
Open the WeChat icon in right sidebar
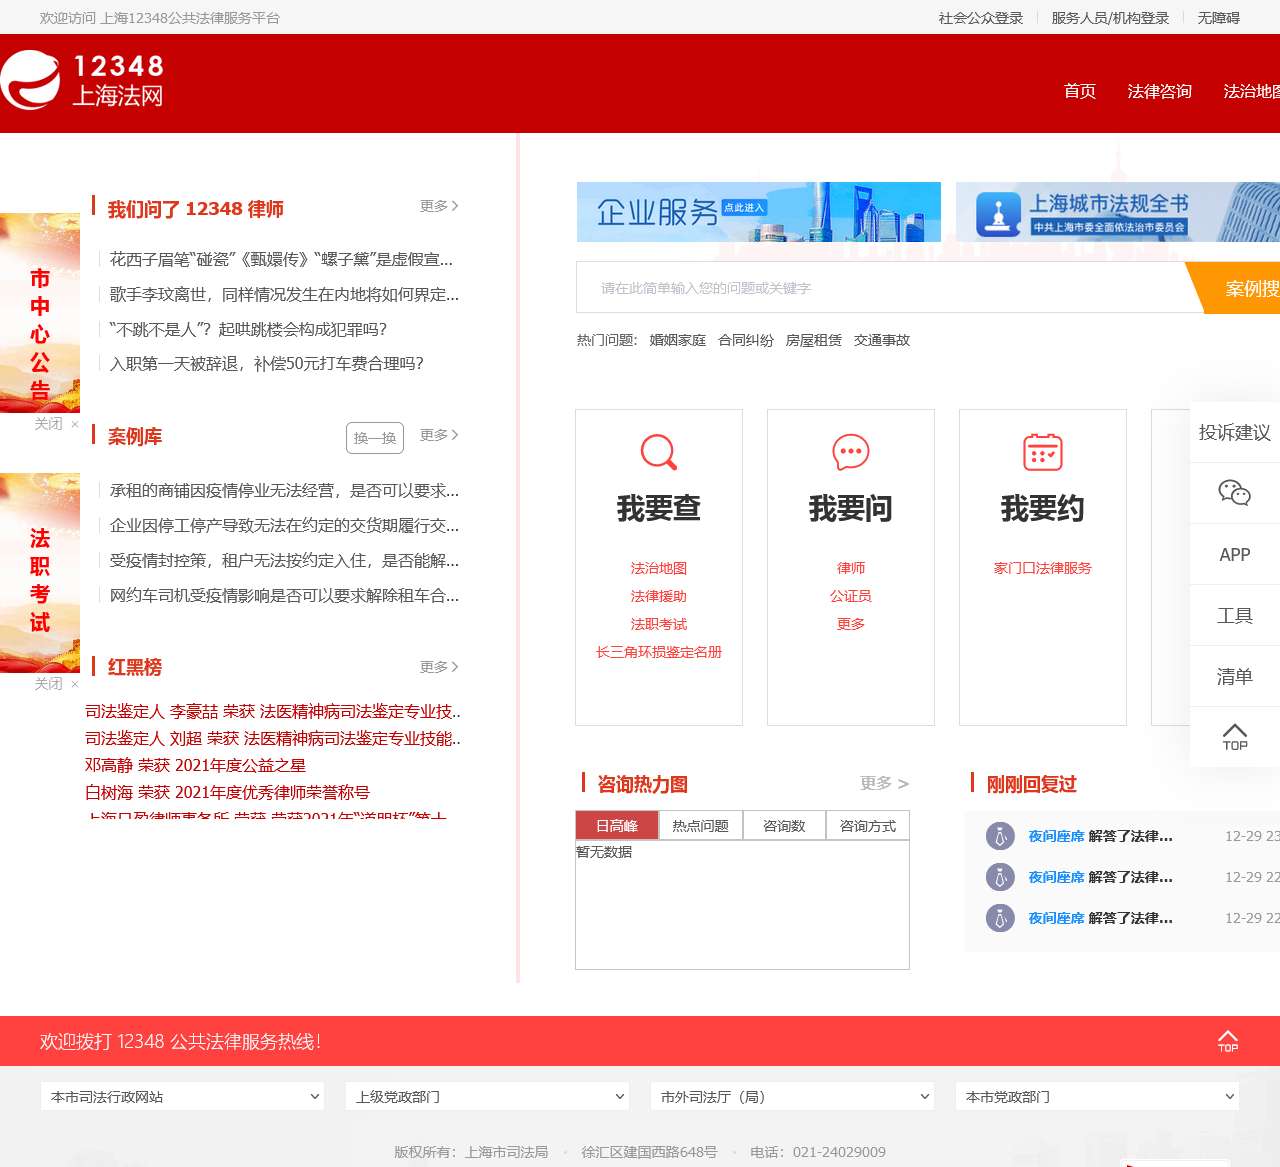coord(1235,493)
